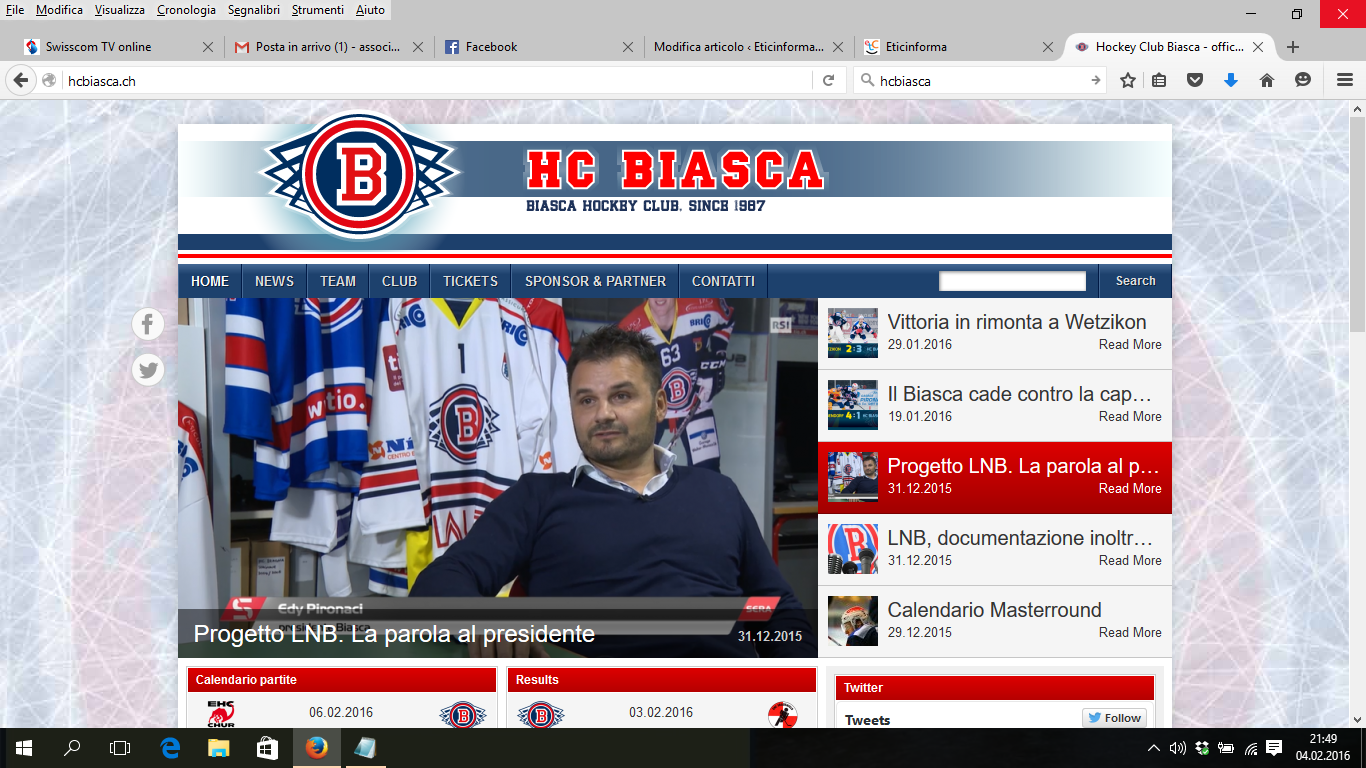Viewport: 1366px width, 768px height.
Task: Click Vittoria in rimonta article thumbnail
Action: click(x=853, y=333)
